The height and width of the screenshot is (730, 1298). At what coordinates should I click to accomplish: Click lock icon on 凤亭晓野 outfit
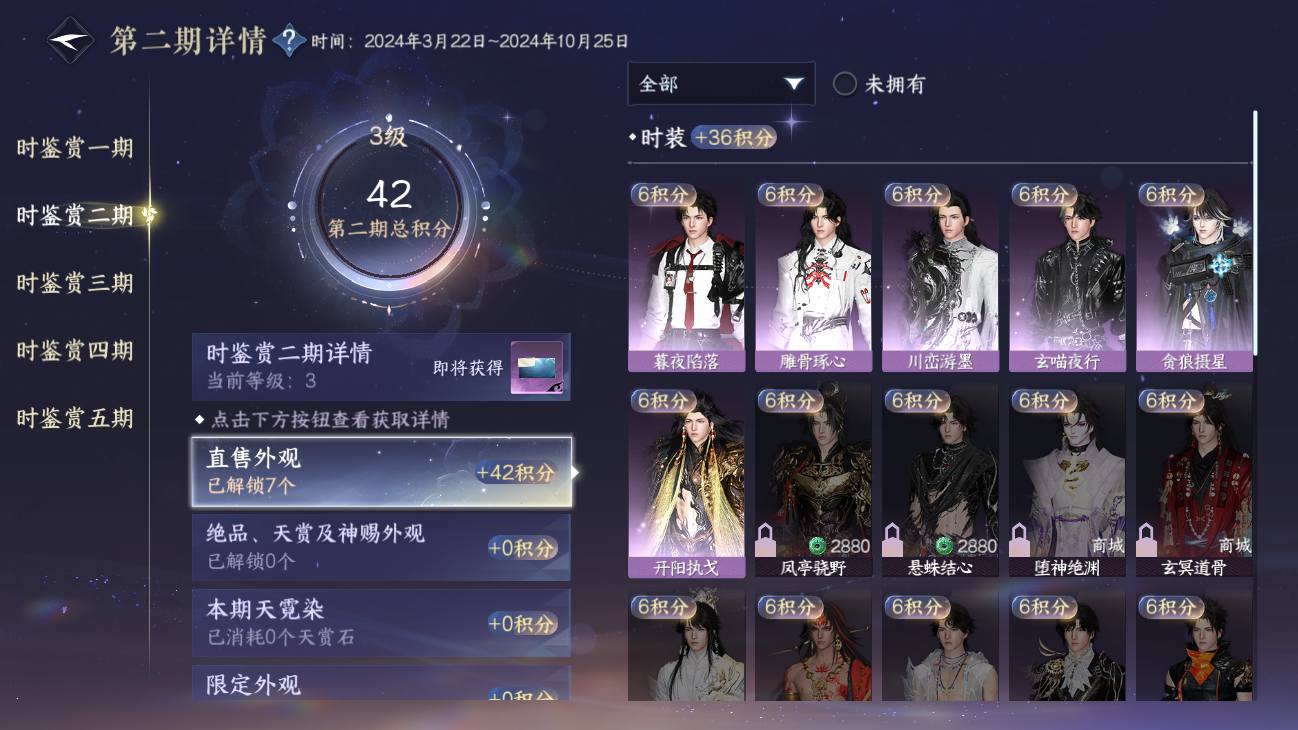pyautogui.click(x=765, y=540)
